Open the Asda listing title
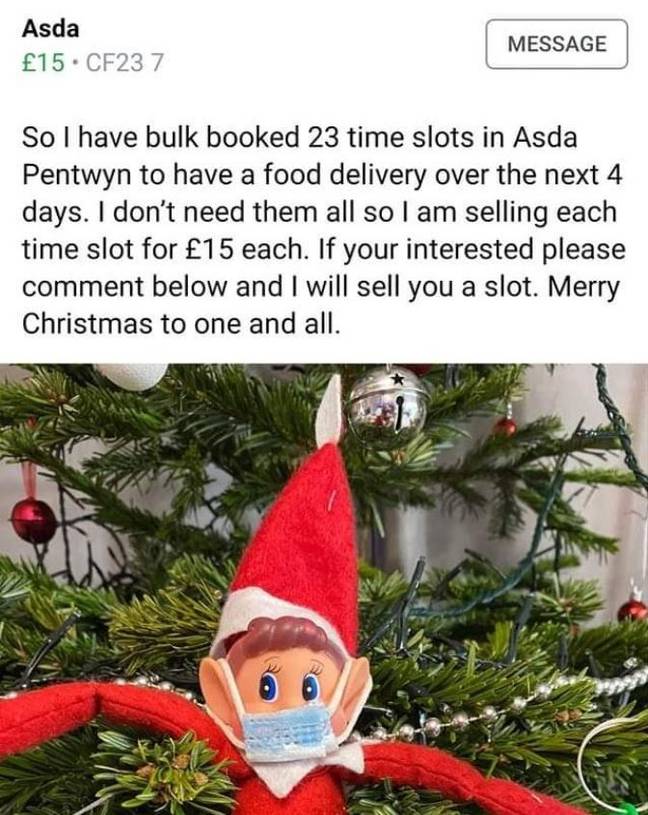The height and width of the screenshot is (815, 648). (x=50, y=29)
